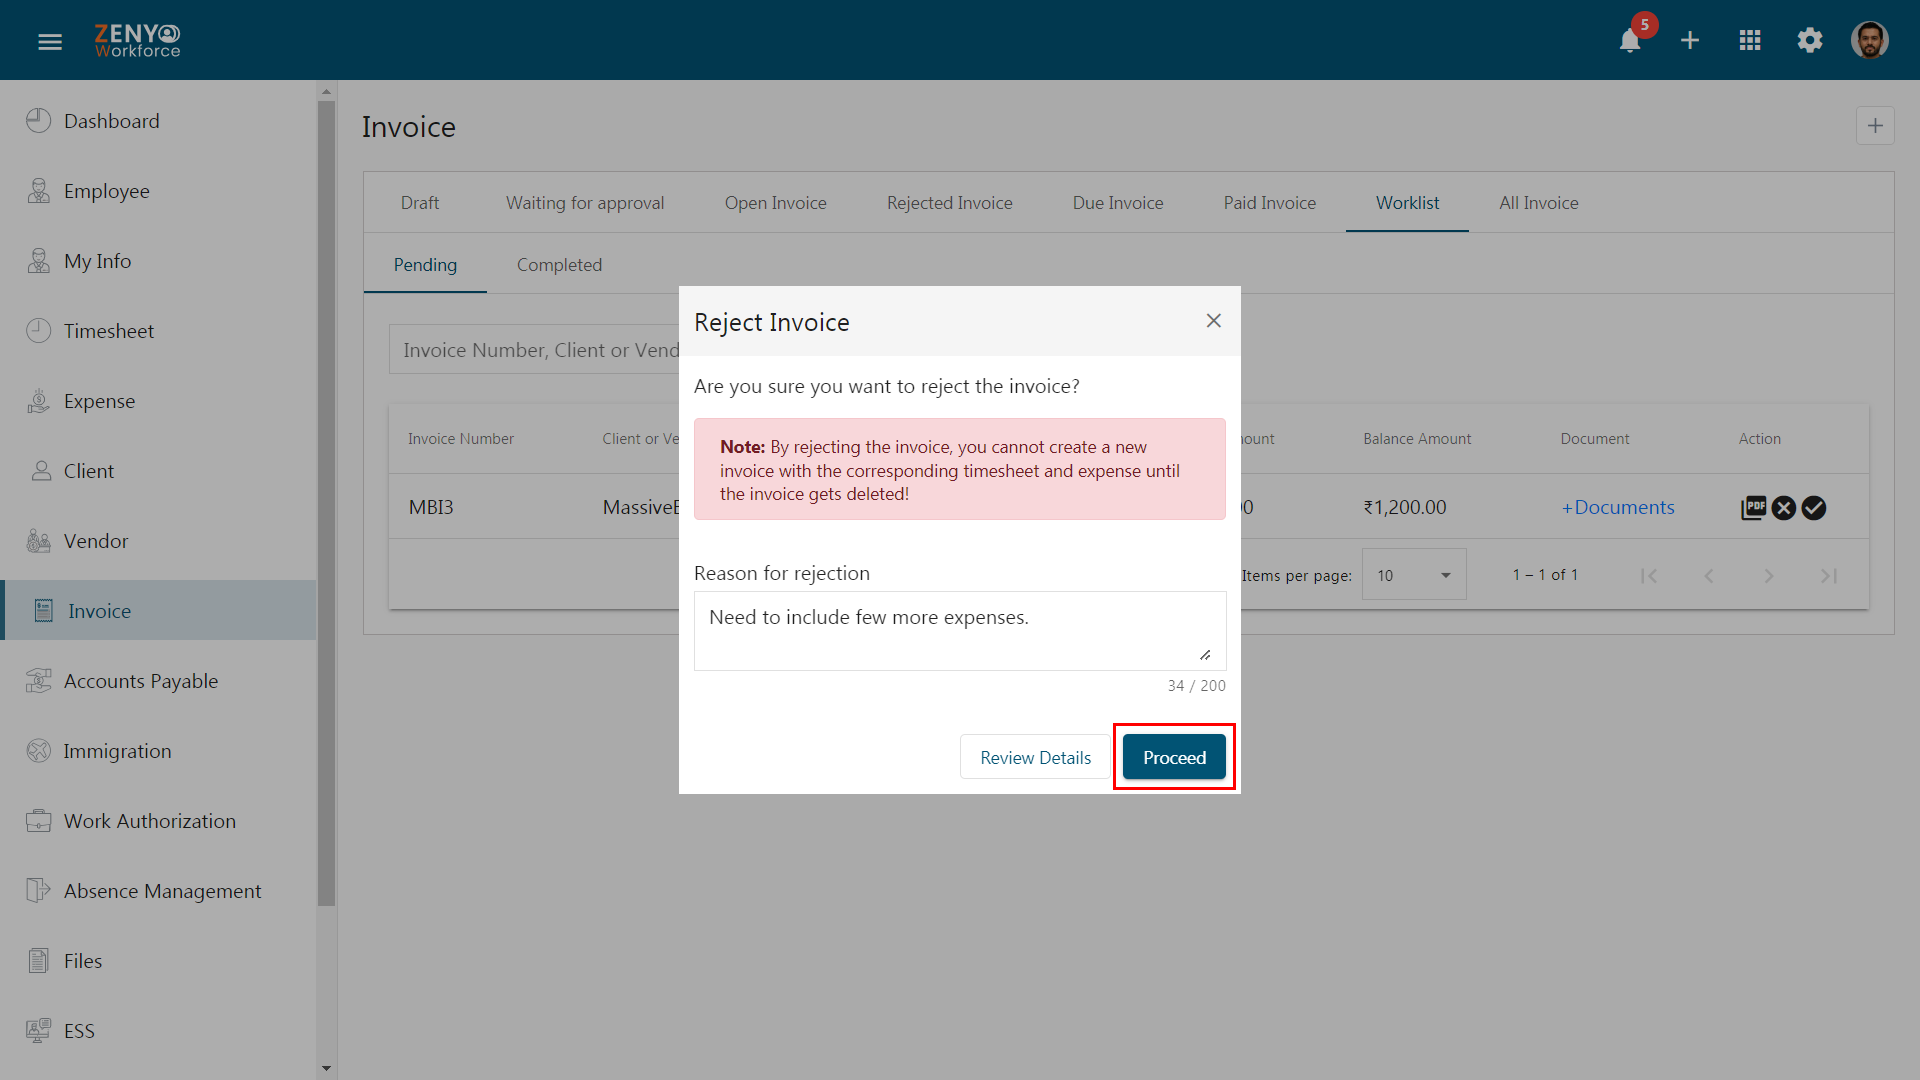The image size is (1920, 1080).
Task: Click the settings gear icon
Action: pyautogui.click(x=1811, y=41)
